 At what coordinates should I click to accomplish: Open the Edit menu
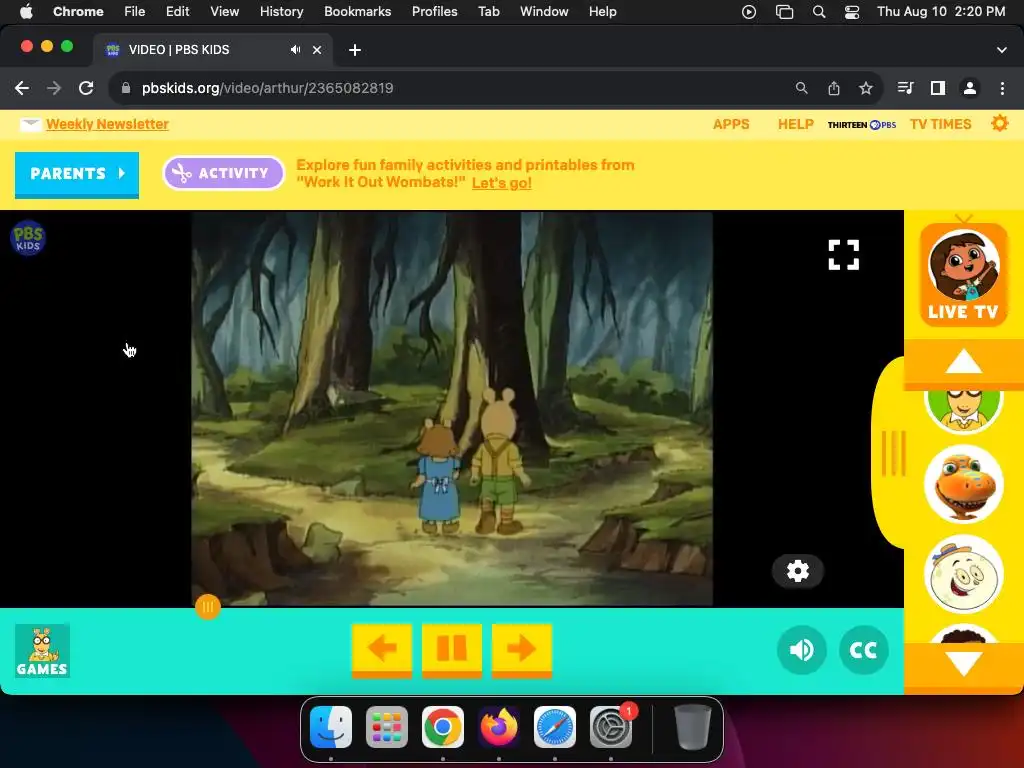coord(177,11)
